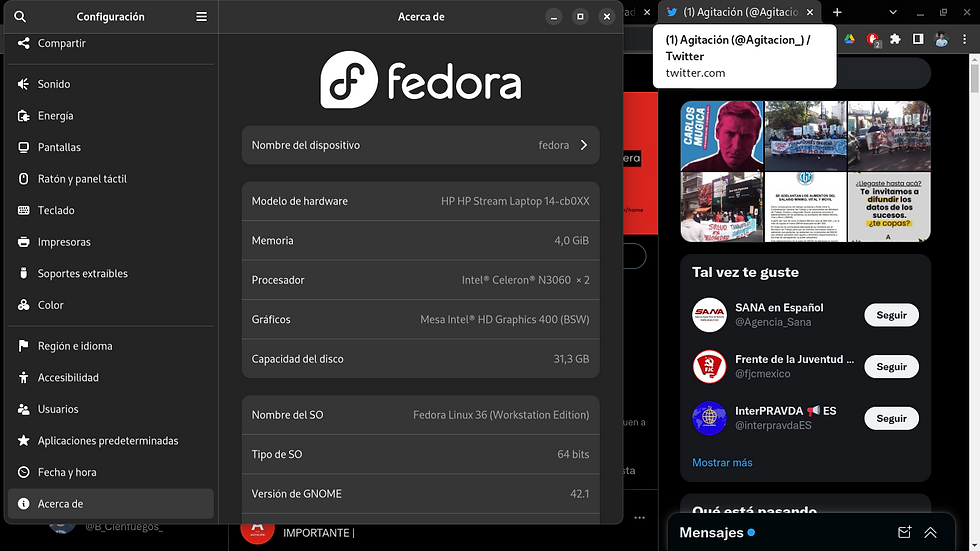Viewport: 980px width, 551px height.
Task: Open Nombre del dispositivo row chevron
Action: tap(584, 145)
